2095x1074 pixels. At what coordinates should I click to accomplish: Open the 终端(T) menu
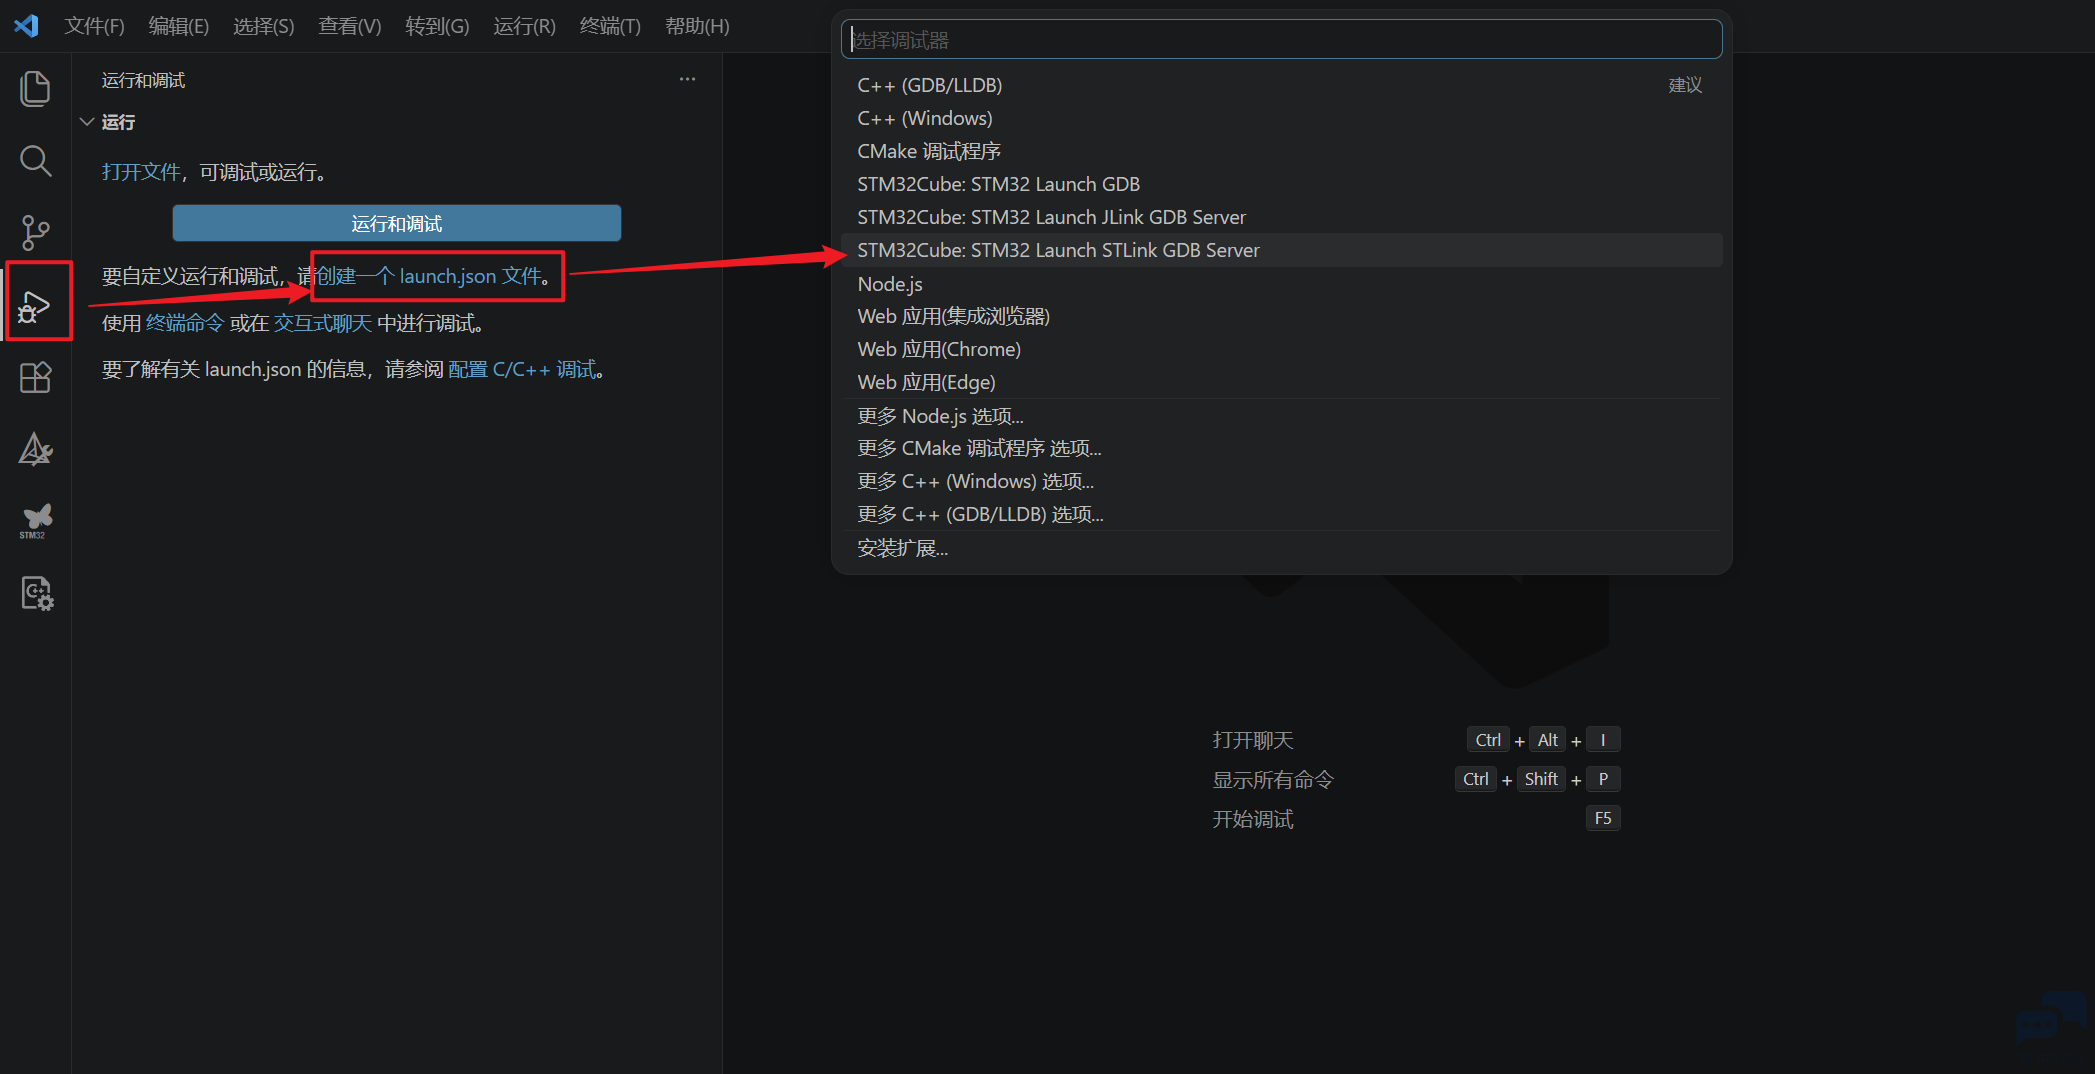tap(610, 26)
